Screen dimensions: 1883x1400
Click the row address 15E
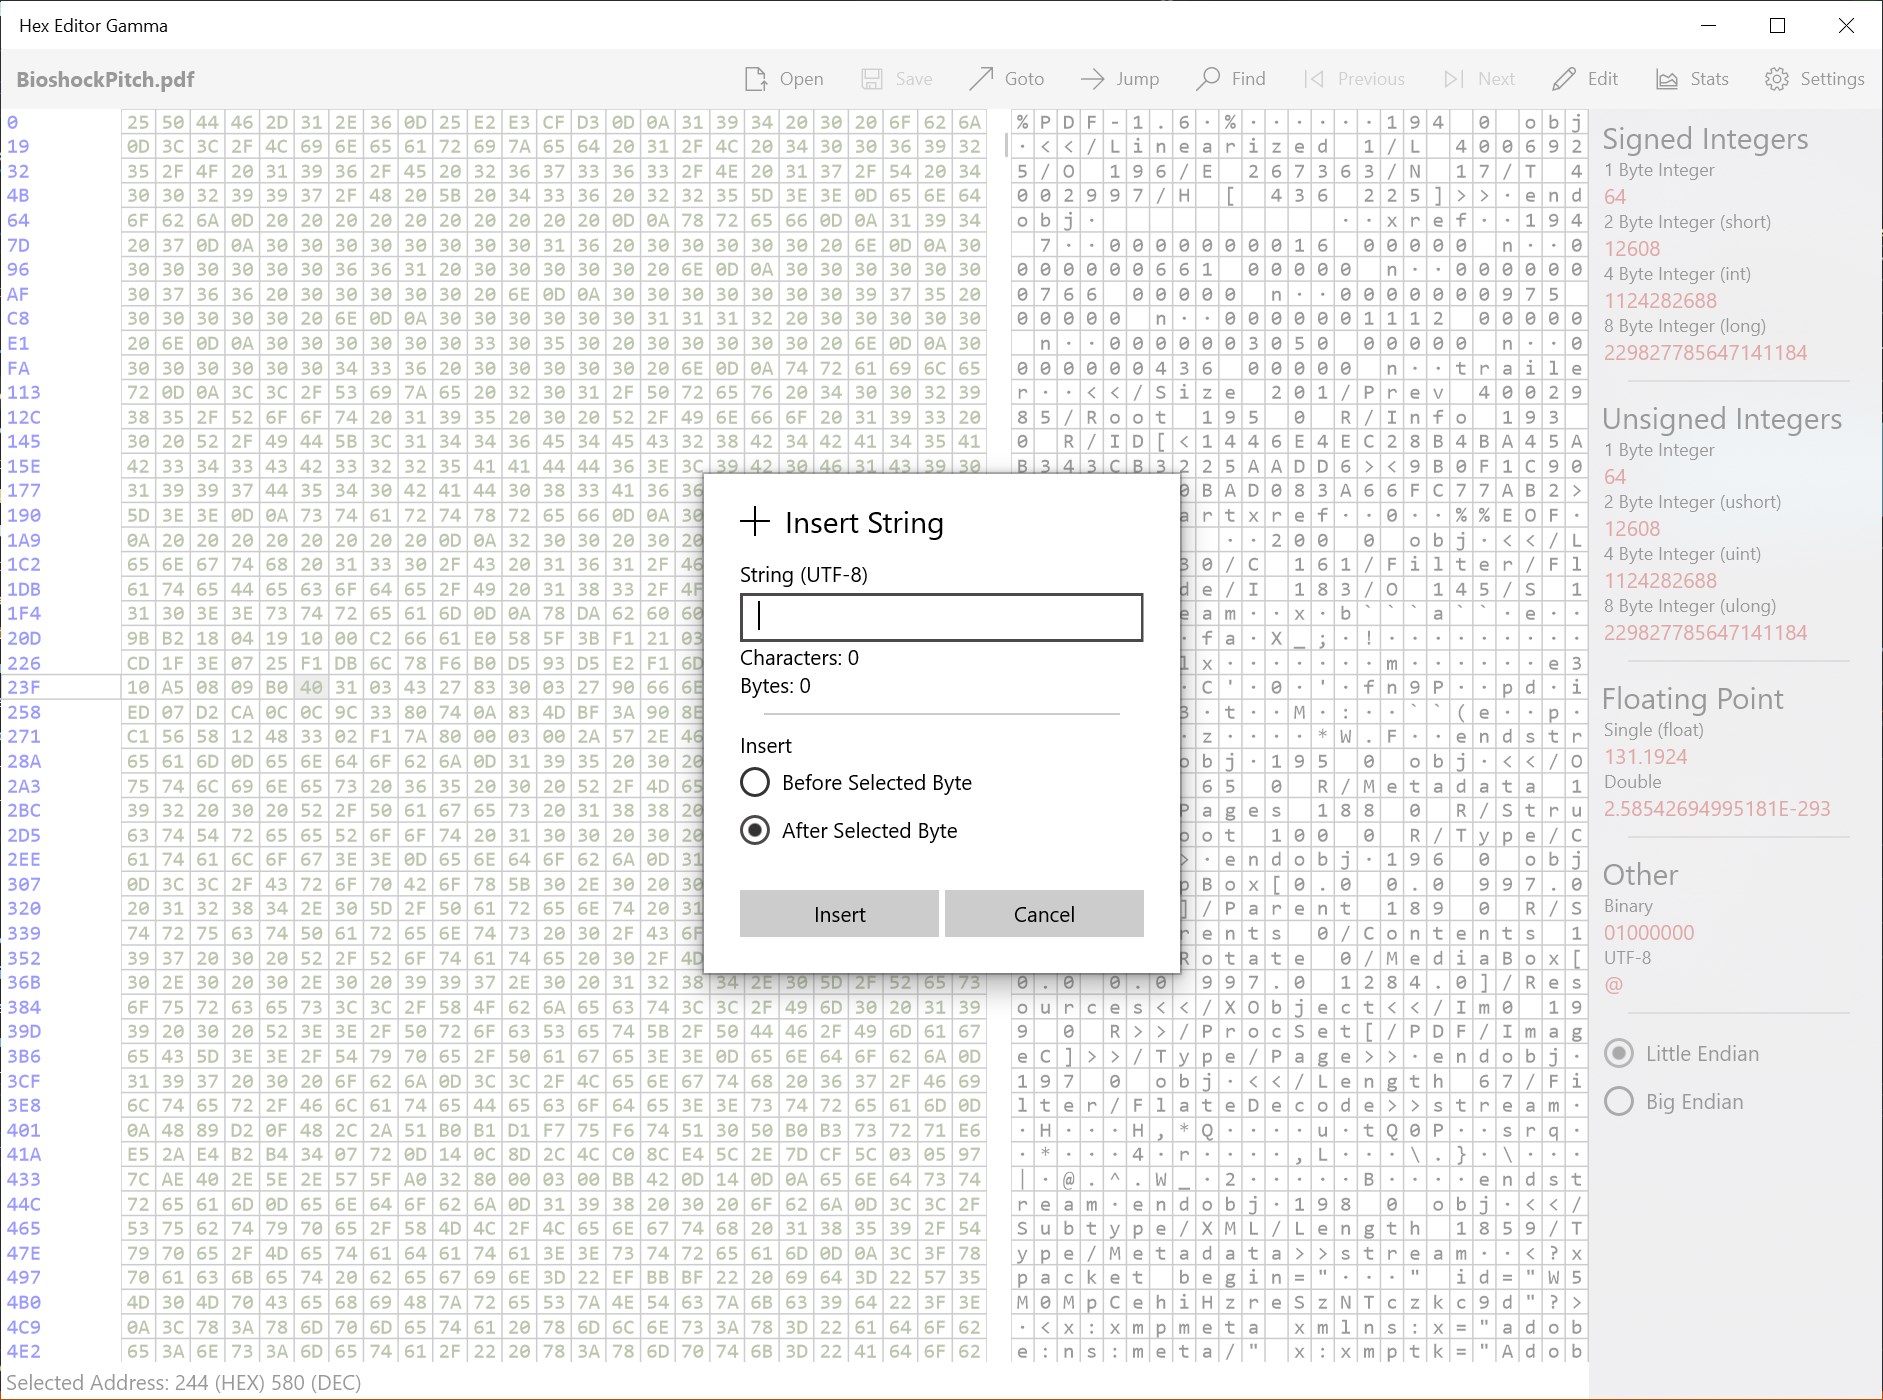coord(24,466)
